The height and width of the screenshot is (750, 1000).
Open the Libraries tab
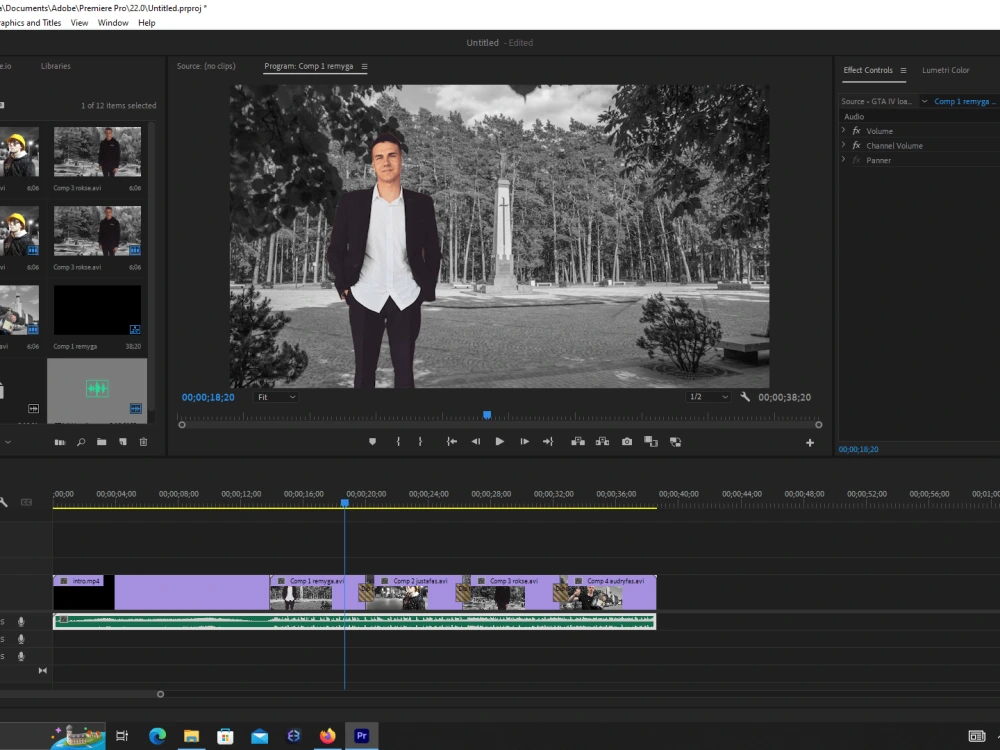click(55, 66)
